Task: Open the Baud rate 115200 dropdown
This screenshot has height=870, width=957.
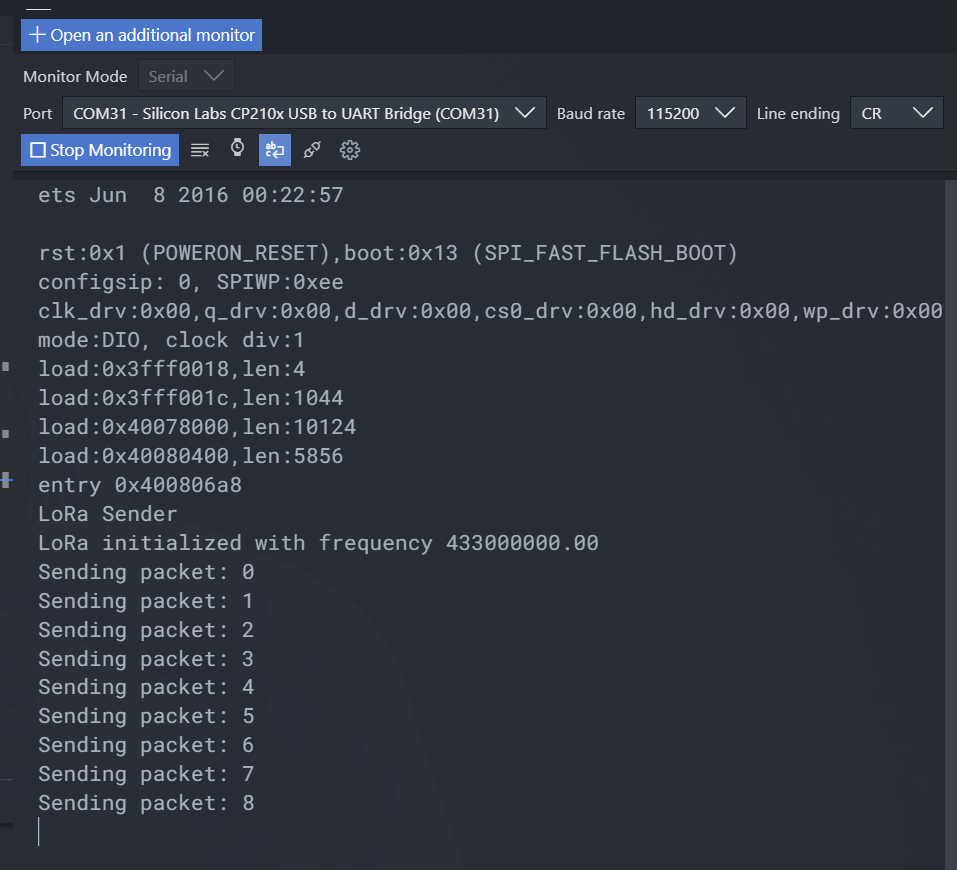Action: tap(690, 114)
